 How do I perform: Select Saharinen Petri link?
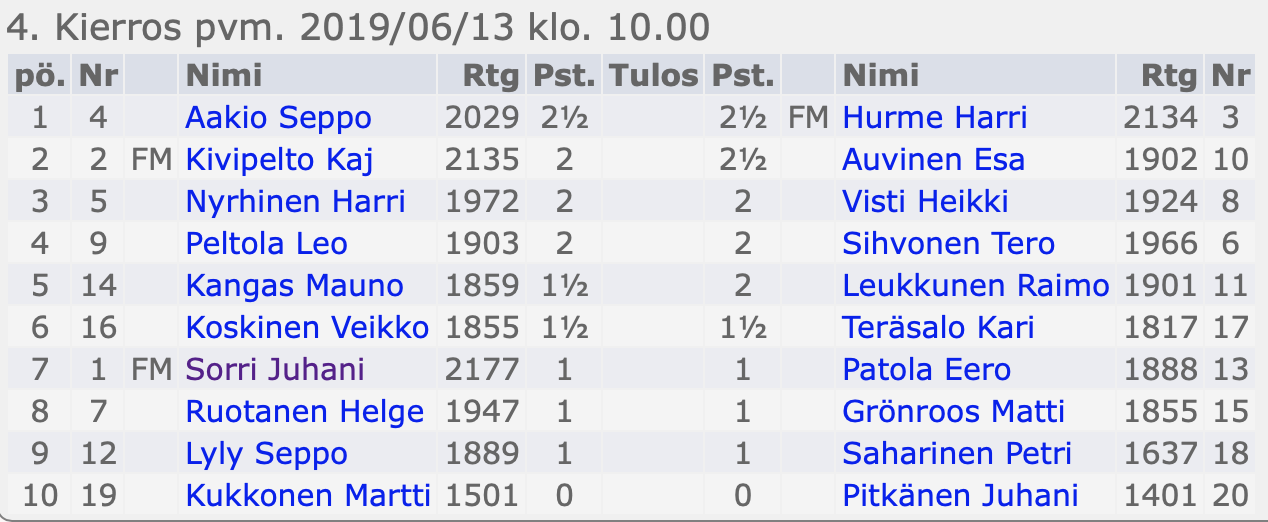pos(957,454)
